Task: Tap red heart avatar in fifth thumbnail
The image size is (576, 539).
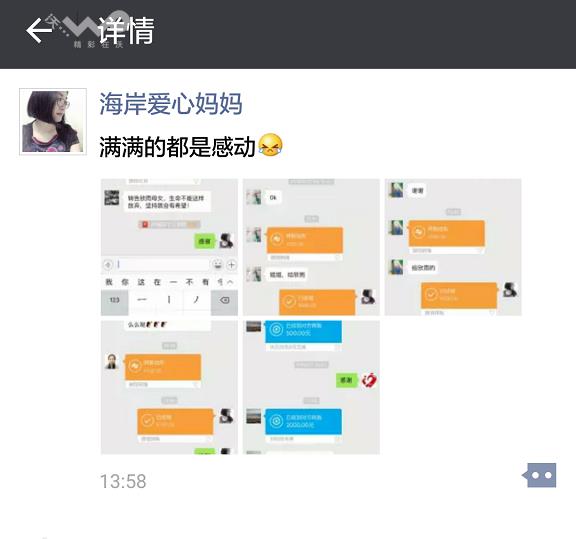Action: tap(369, 380)
